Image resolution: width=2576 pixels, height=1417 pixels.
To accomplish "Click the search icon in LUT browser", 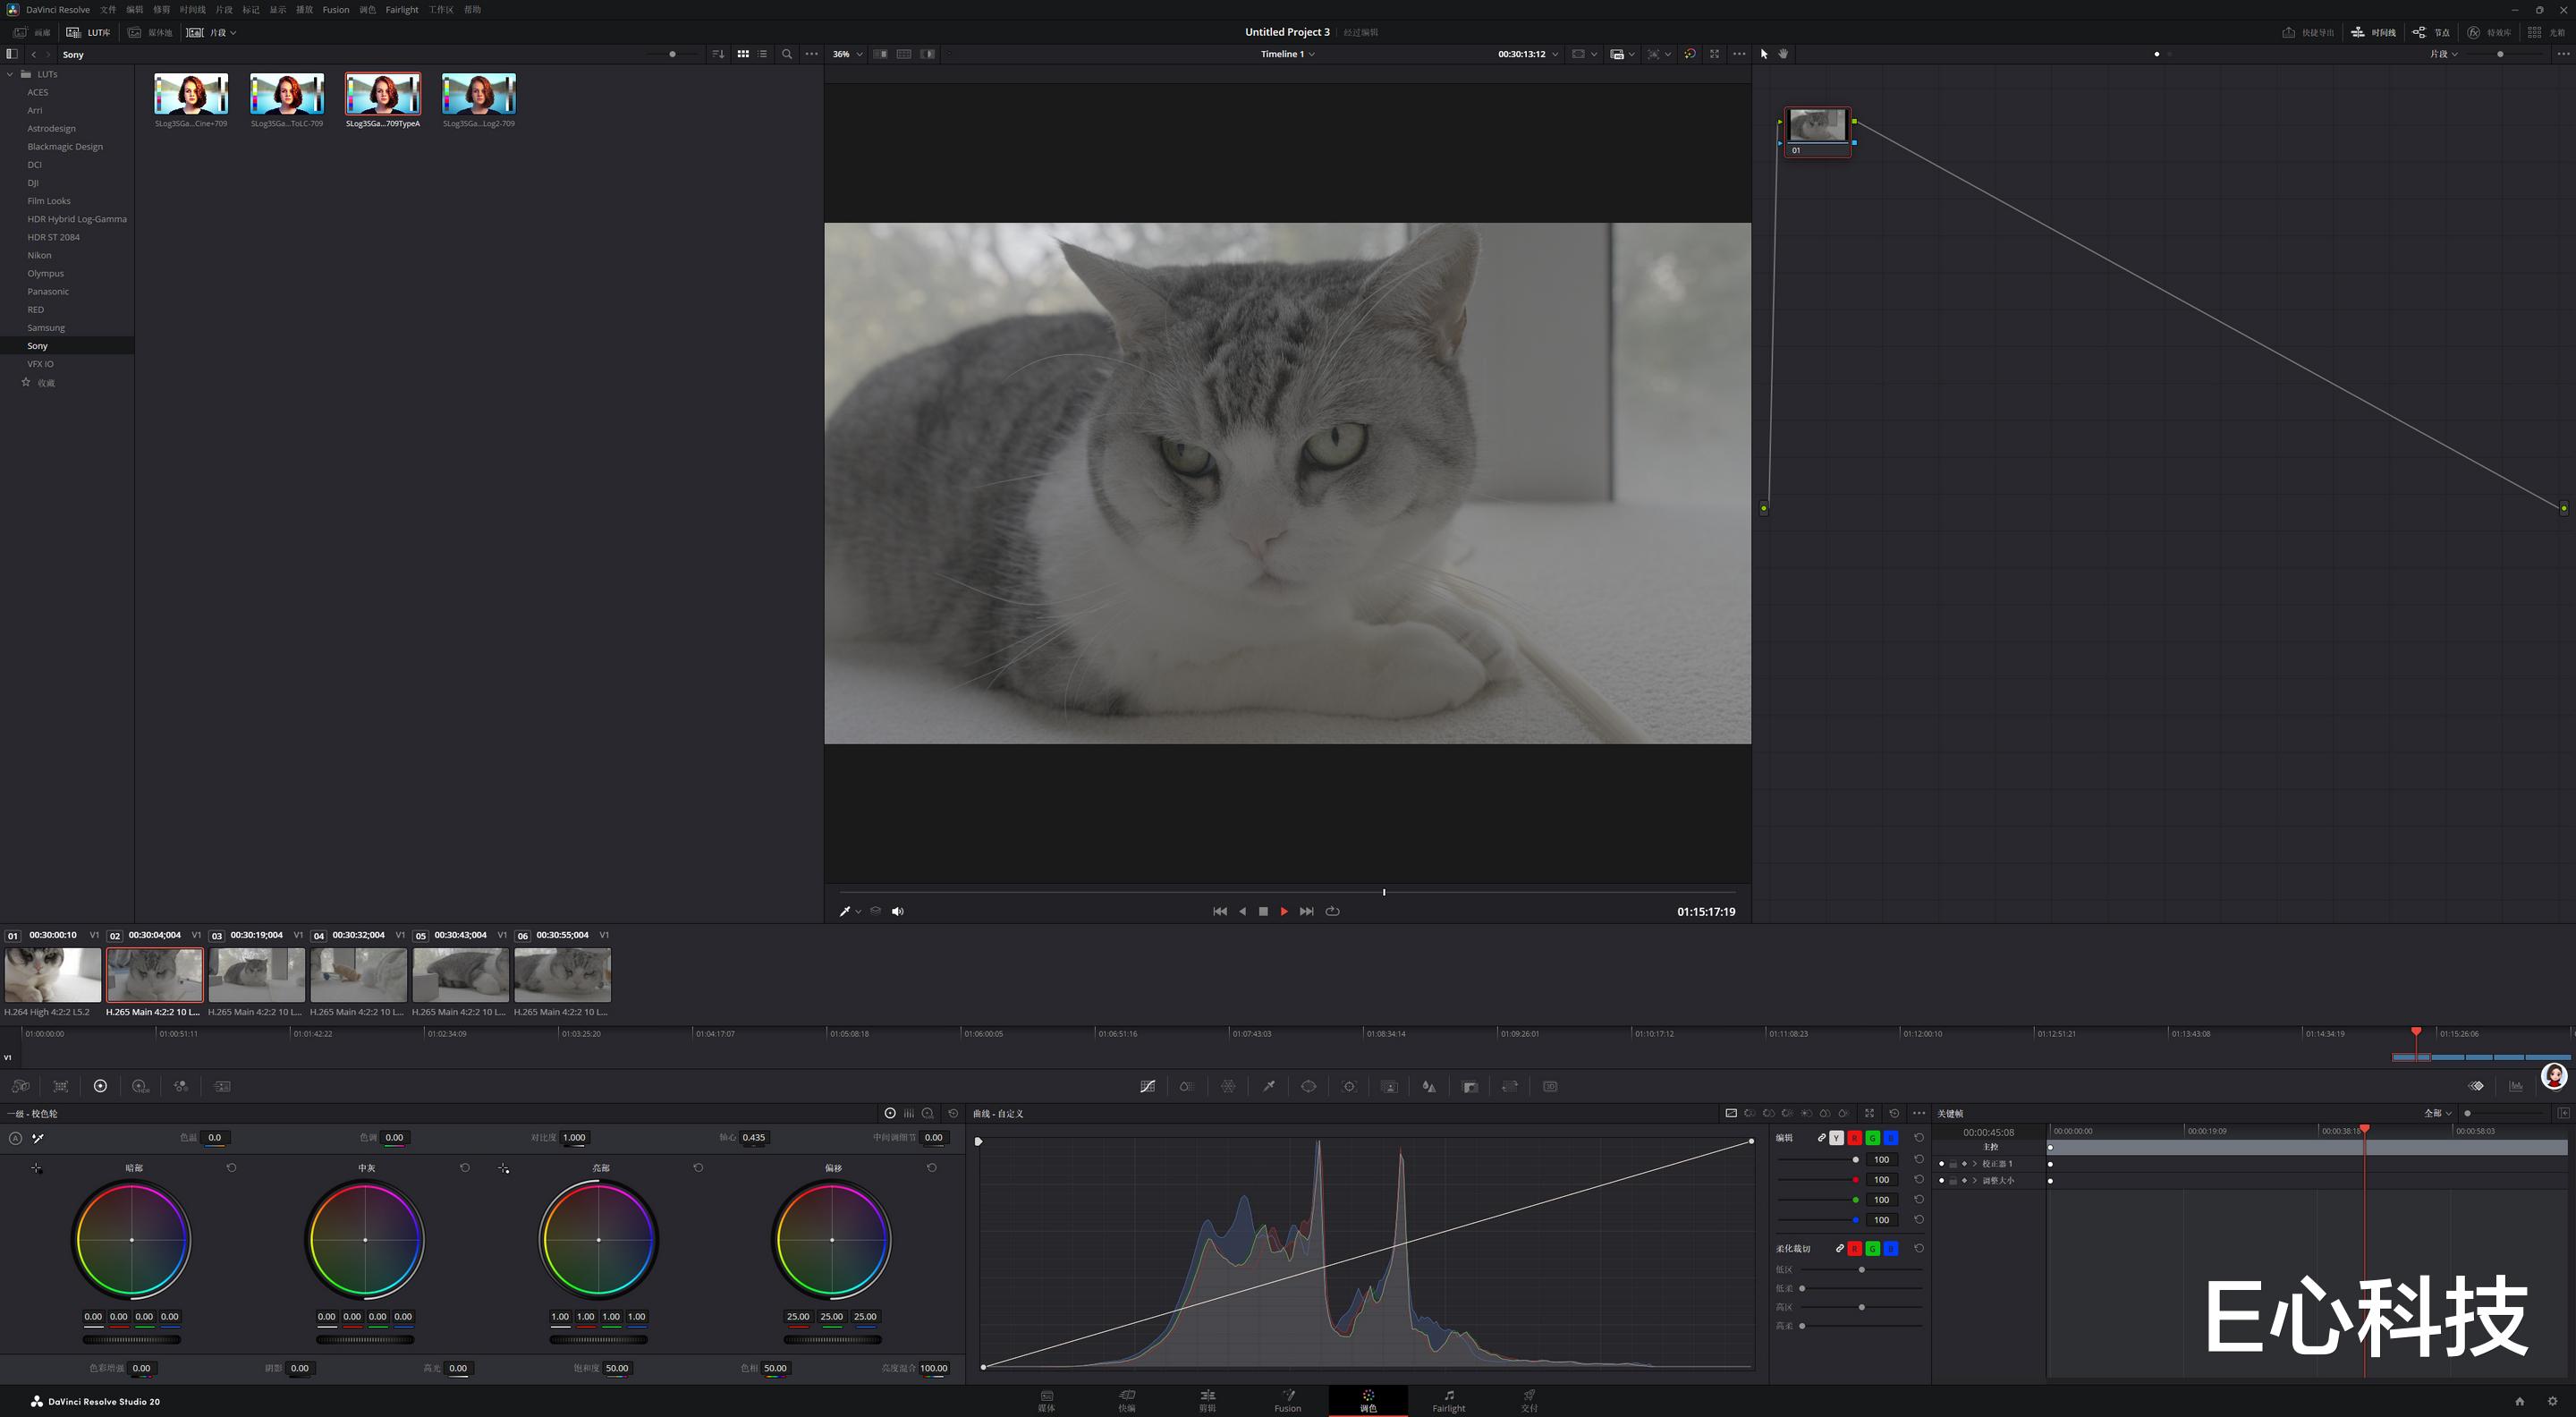I will pyautogui.click(x=787, y=54).
